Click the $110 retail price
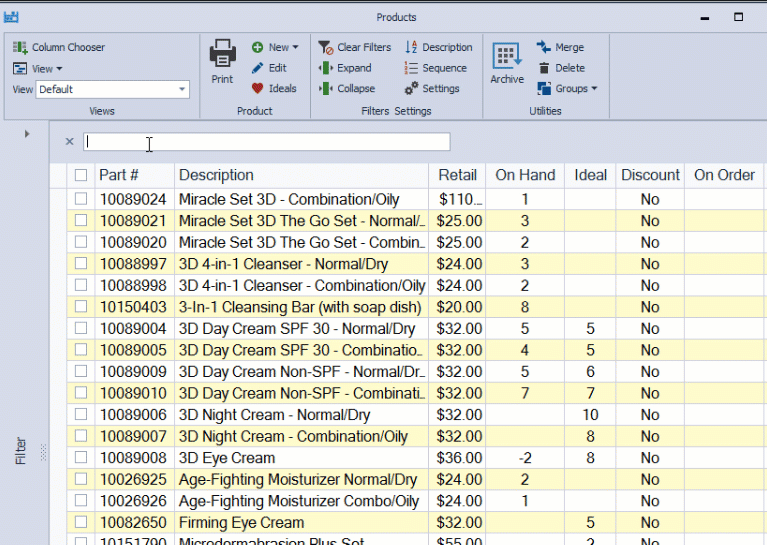Screen dimensions: 767x545 pos(460,200)
